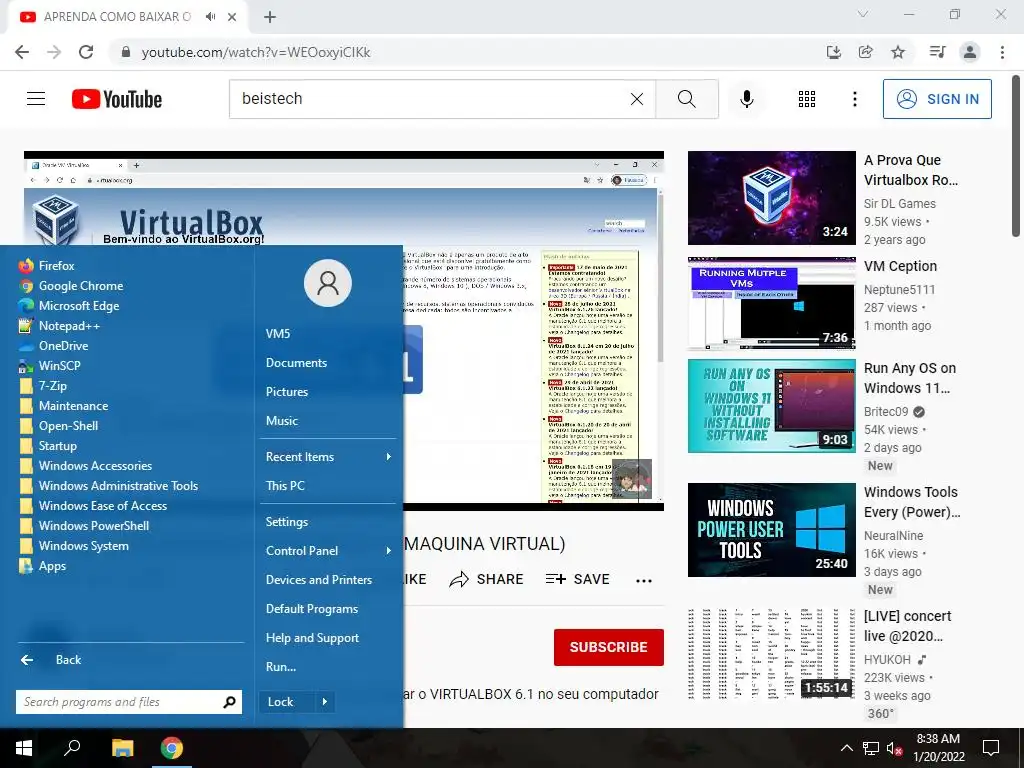Open This PC from start menu
The image size is (1024, 768).
285,485
